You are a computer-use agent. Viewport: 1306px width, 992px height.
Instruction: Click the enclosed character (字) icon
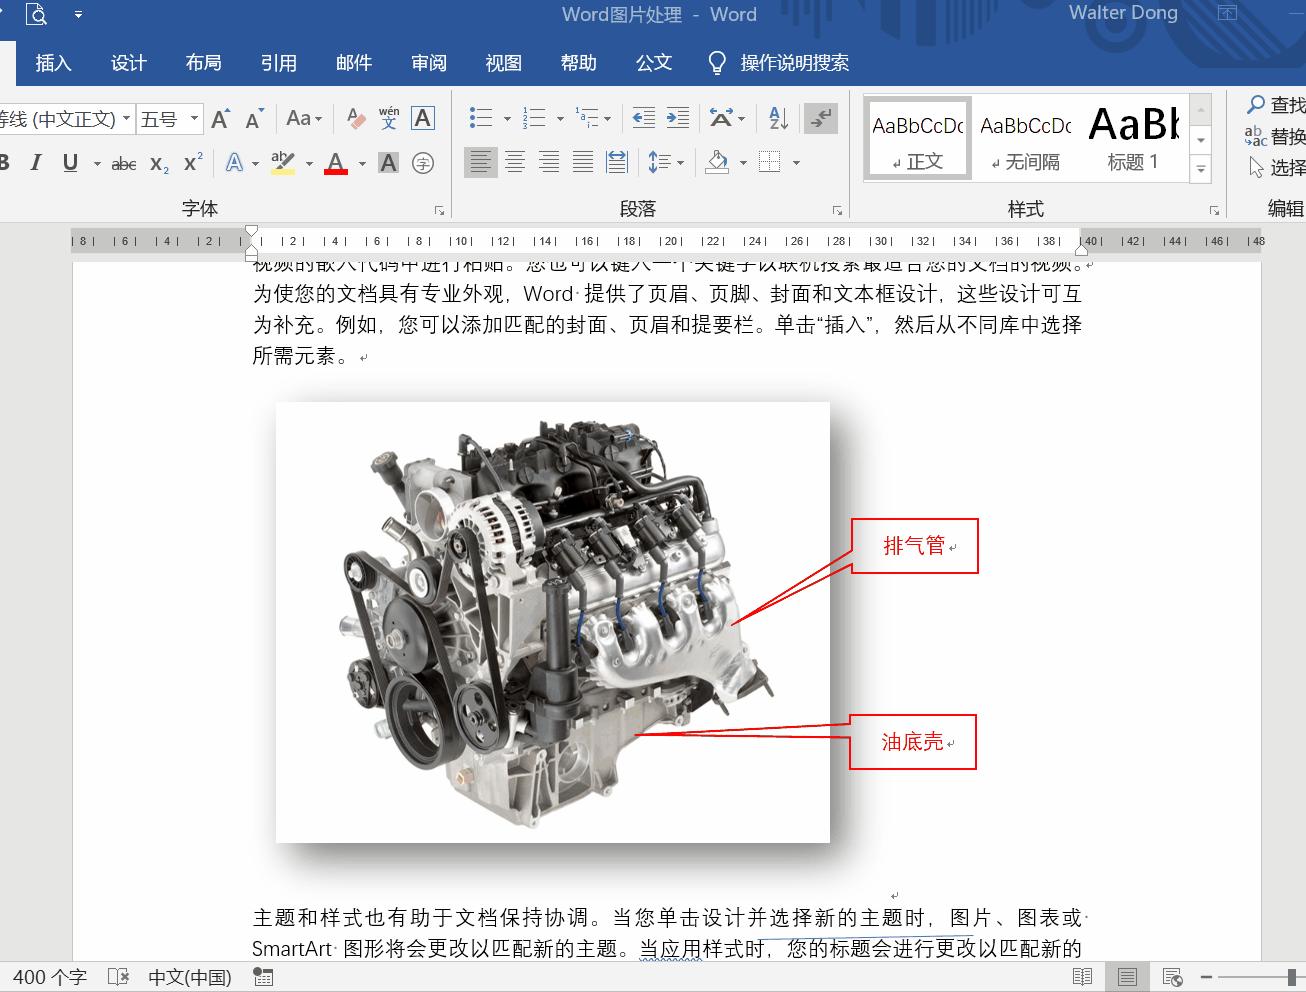(x=423, y=163)
